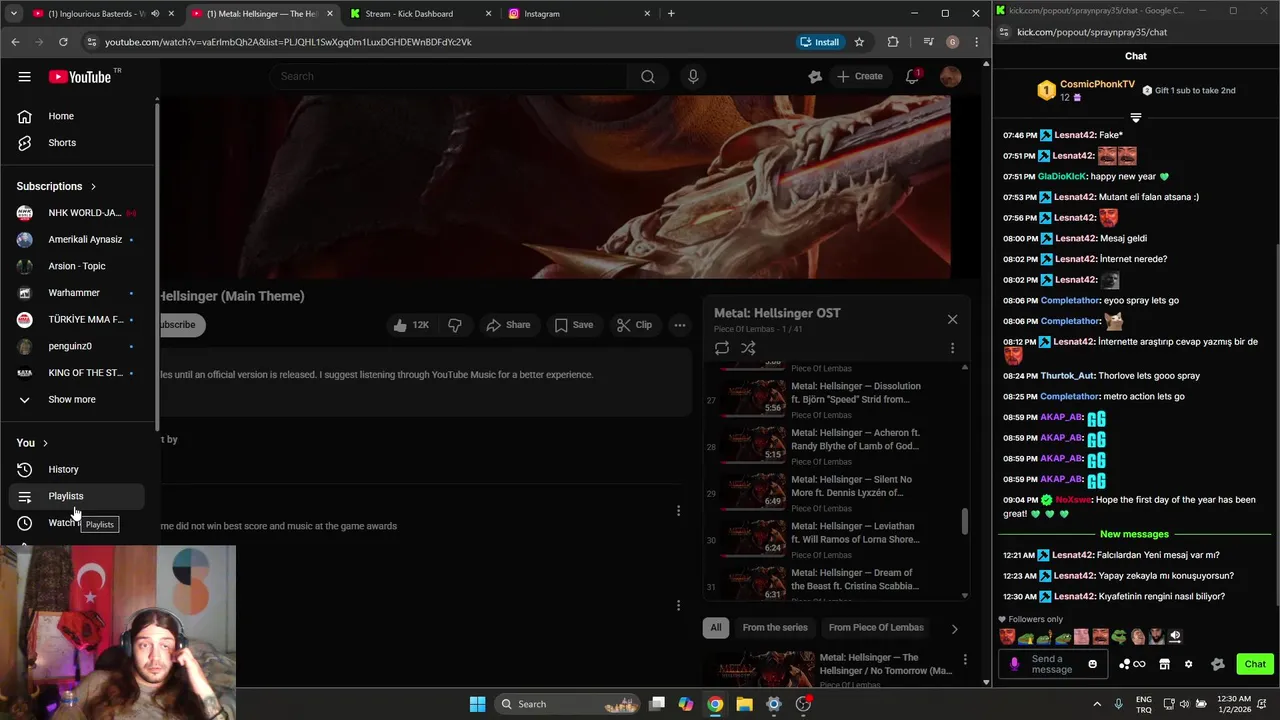The image size is (1280, 720).
Task: Open NHK WORLD-JAPAN subscription channel
Action: [77, 213]
